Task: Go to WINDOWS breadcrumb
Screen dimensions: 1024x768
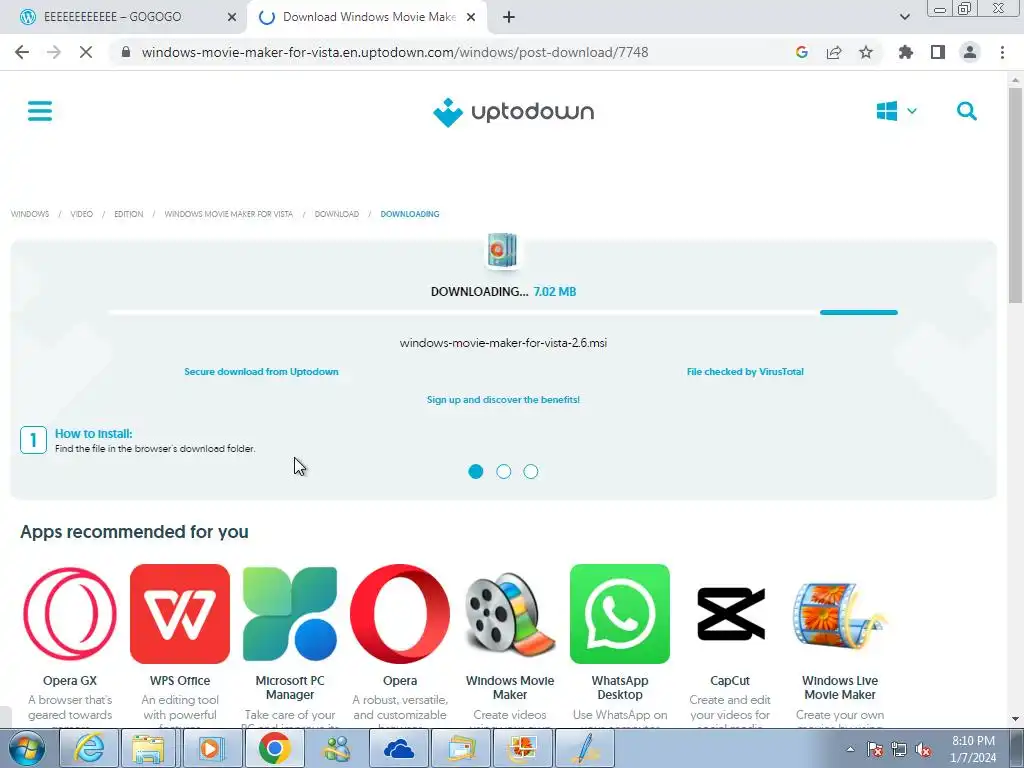Action: (x=30, y=214)
